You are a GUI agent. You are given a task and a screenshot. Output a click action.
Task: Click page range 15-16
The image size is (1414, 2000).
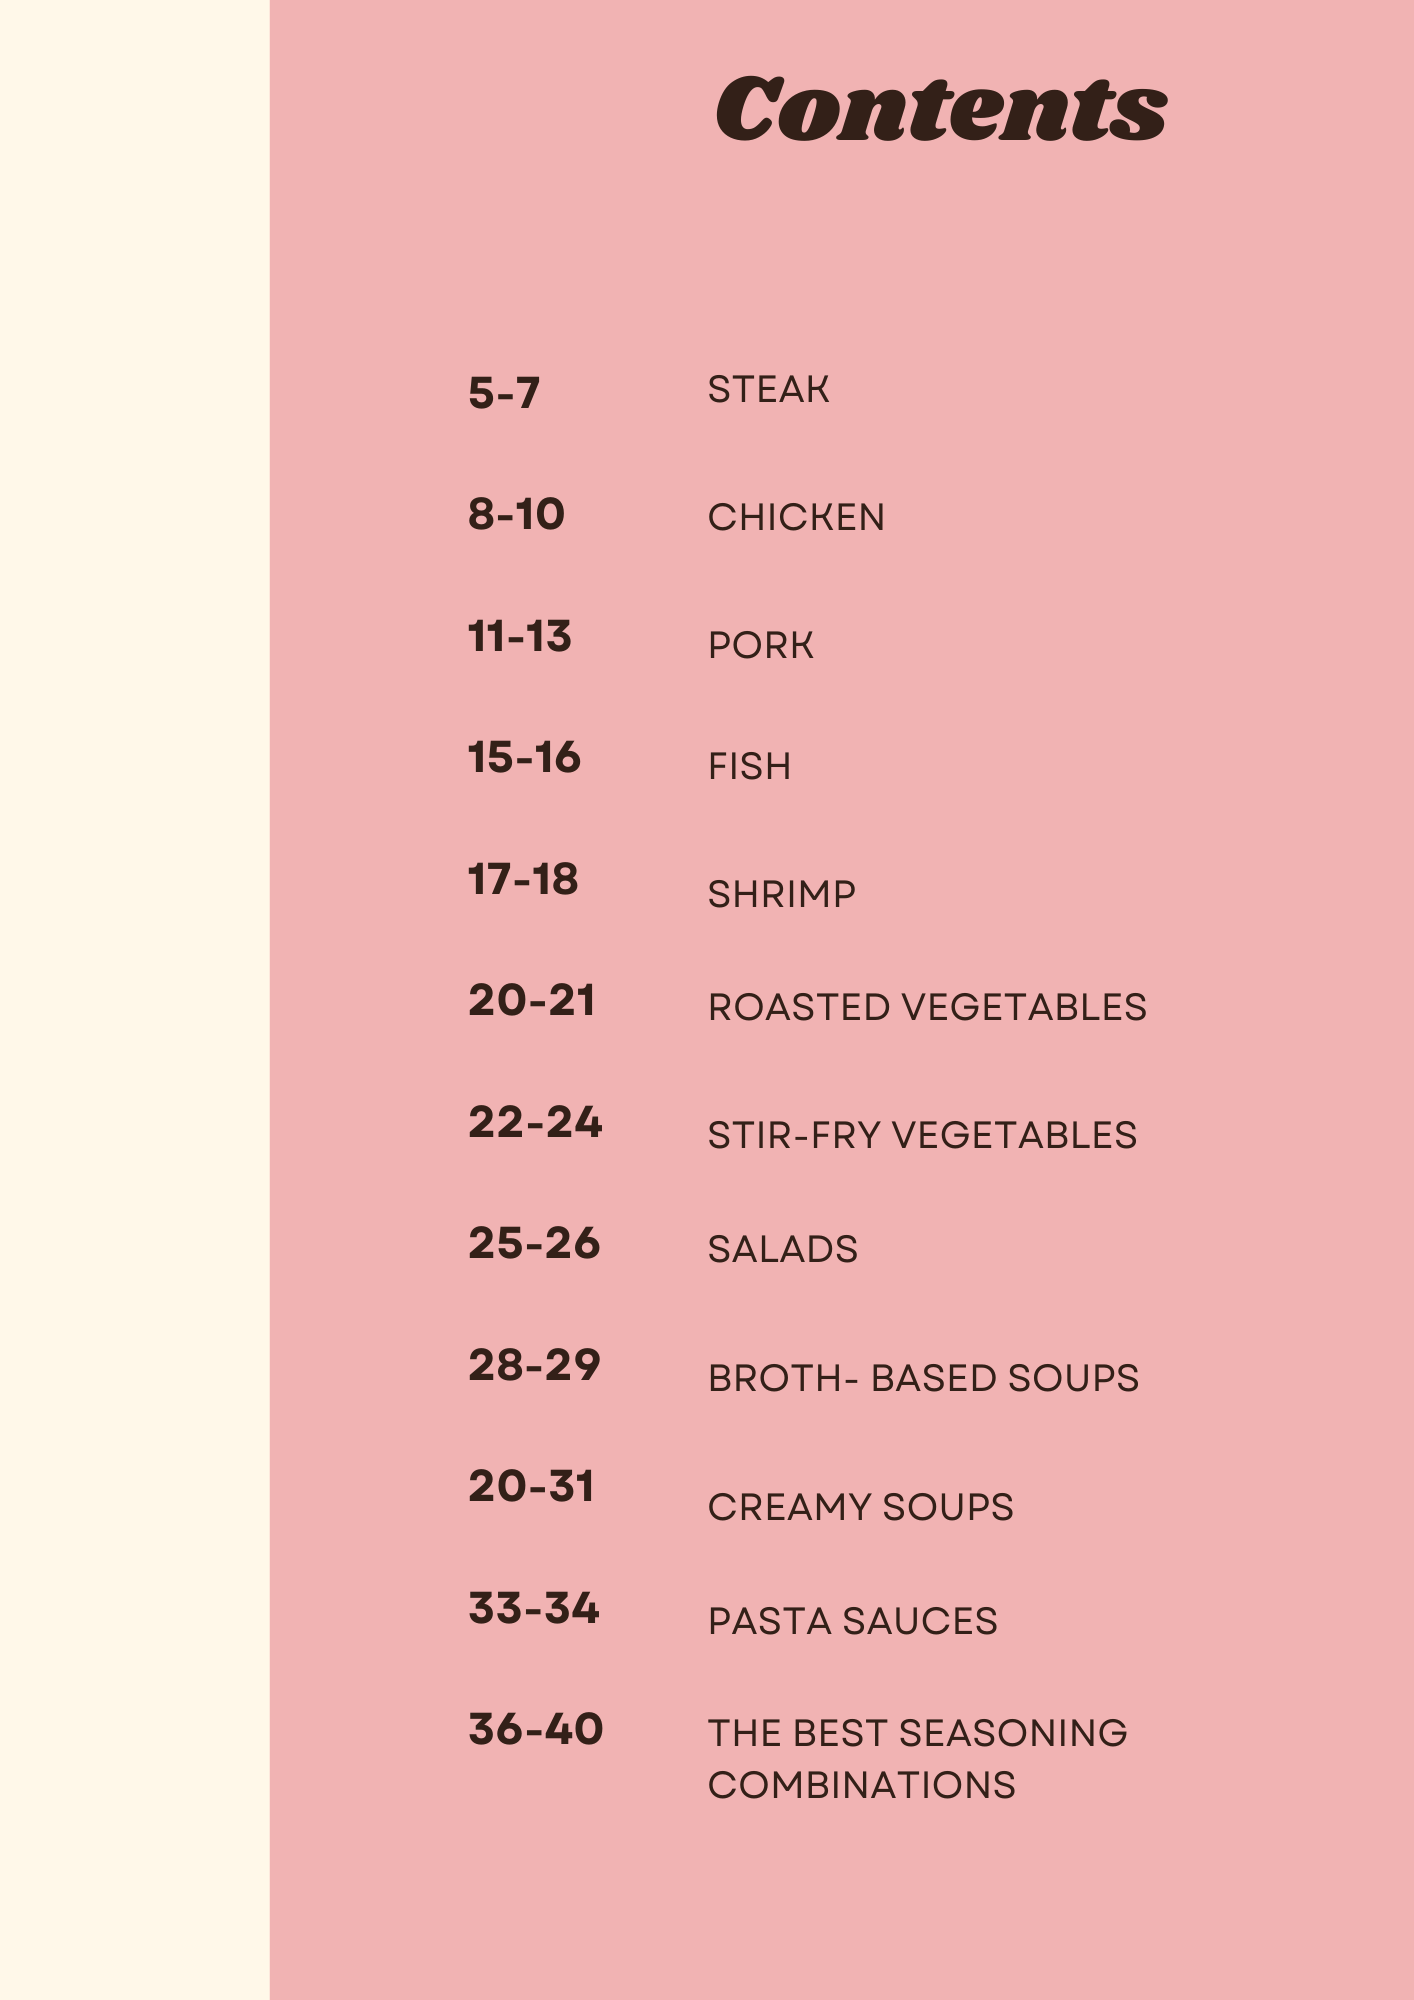pos(524,757)
